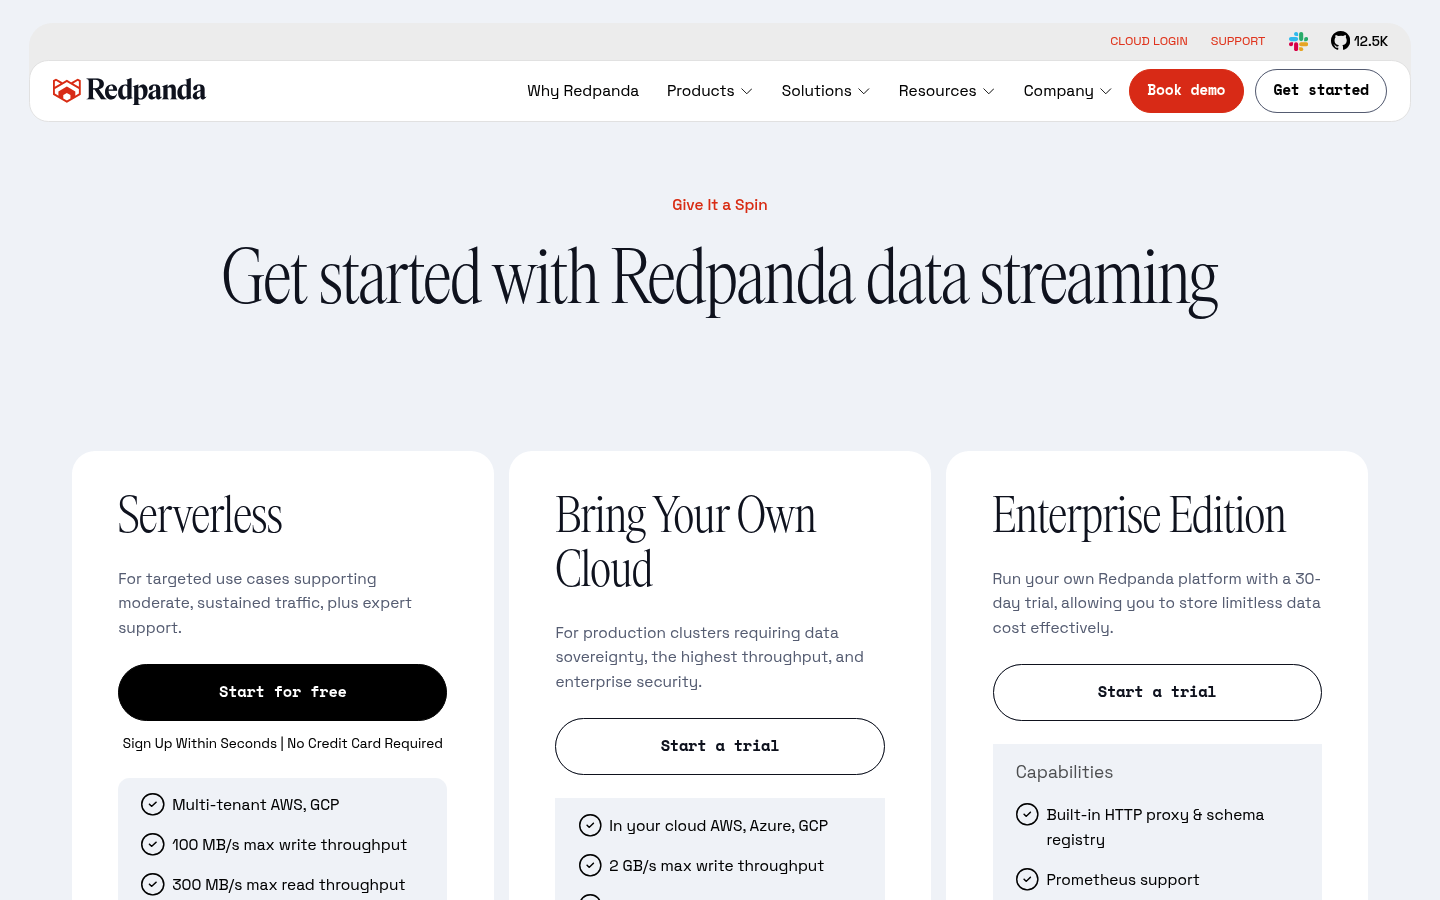Click the checkmark icon beside Multi-tenant AWS, GCP
This screenshot has width=1440, height=900.
(x=152, y=804)
